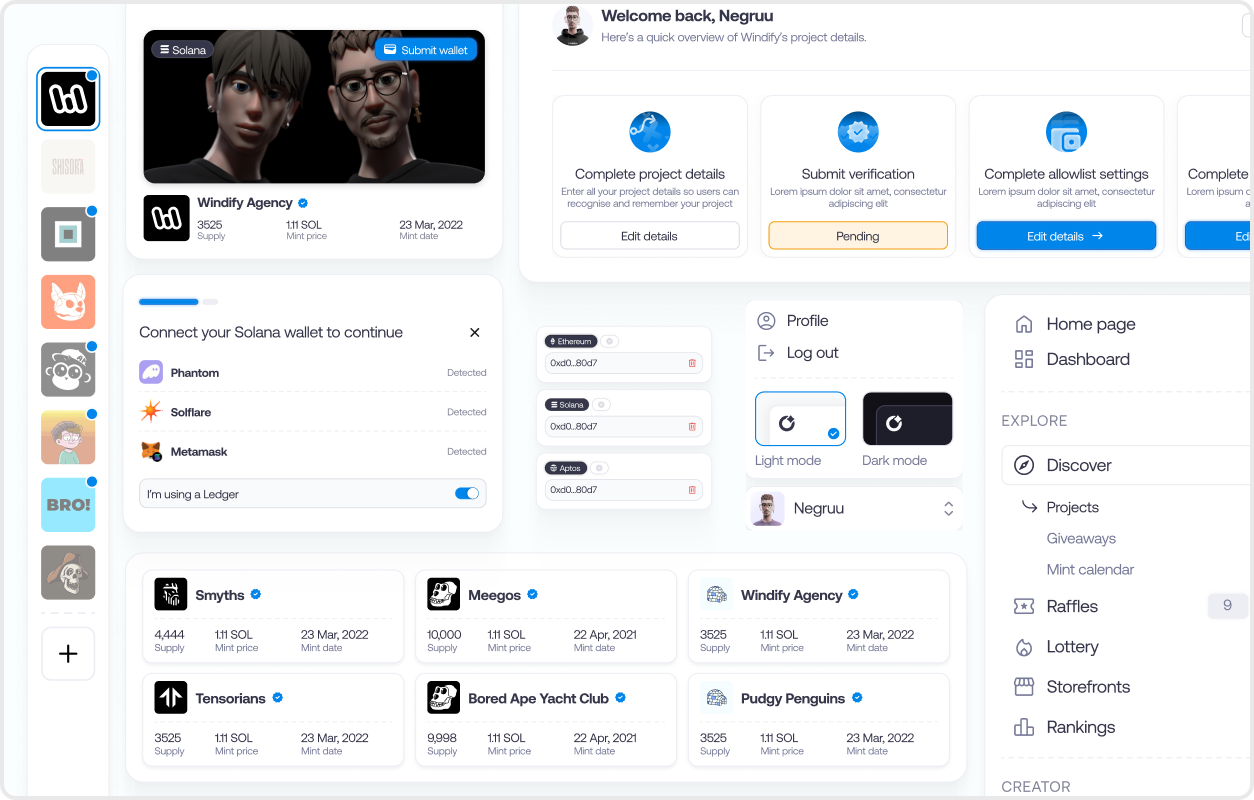Viewport: 1254px width, 800px height.
Task: Click Edit details under Complete allowlist settings
Action: [1066, 236]
